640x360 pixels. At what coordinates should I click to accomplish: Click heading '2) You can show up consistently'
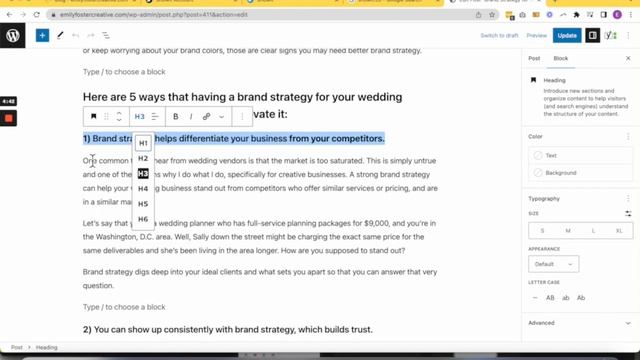pos(228,329)
